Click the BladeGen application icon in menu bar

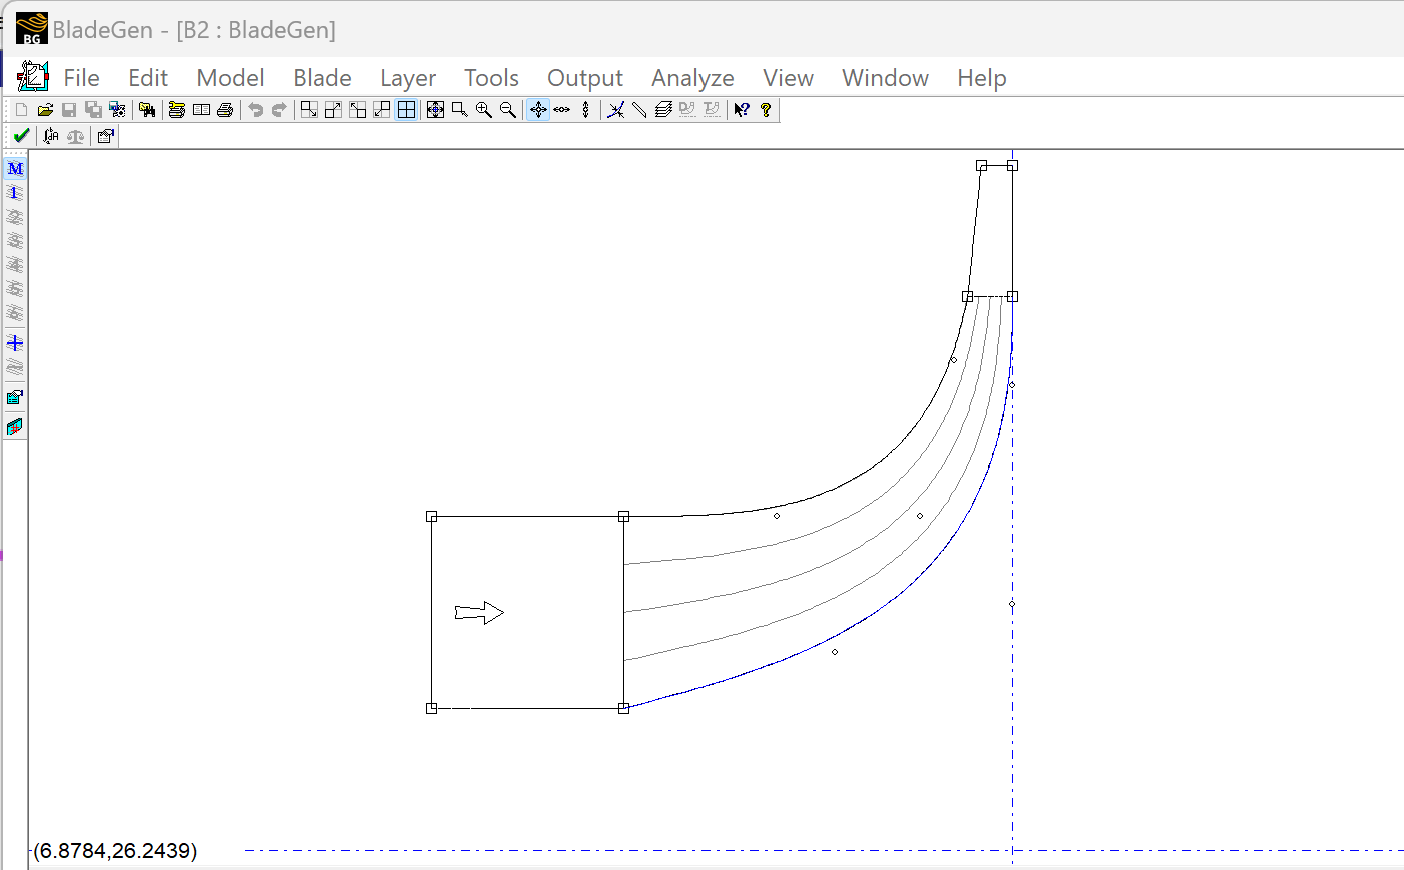[33, 77]
